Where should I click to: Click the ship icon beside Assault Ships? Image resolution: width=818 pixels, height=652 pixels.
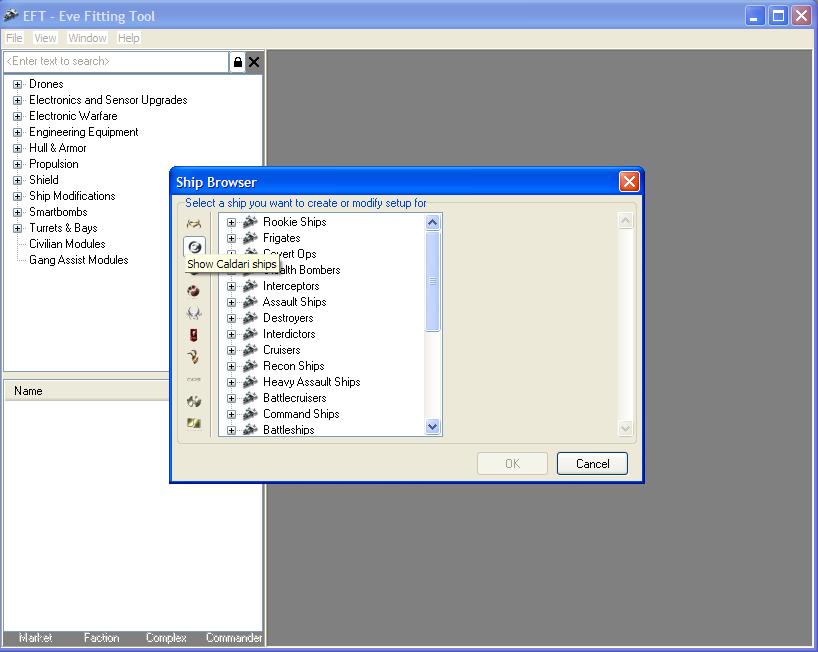click(250, 301)
